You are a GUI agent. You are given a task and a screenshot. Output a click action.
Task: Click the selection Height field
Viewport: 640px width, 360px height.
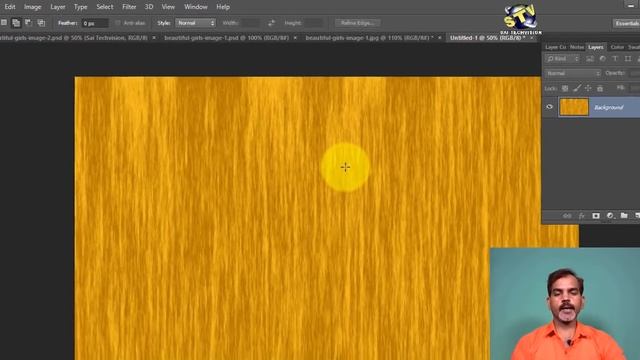point(313,23)
